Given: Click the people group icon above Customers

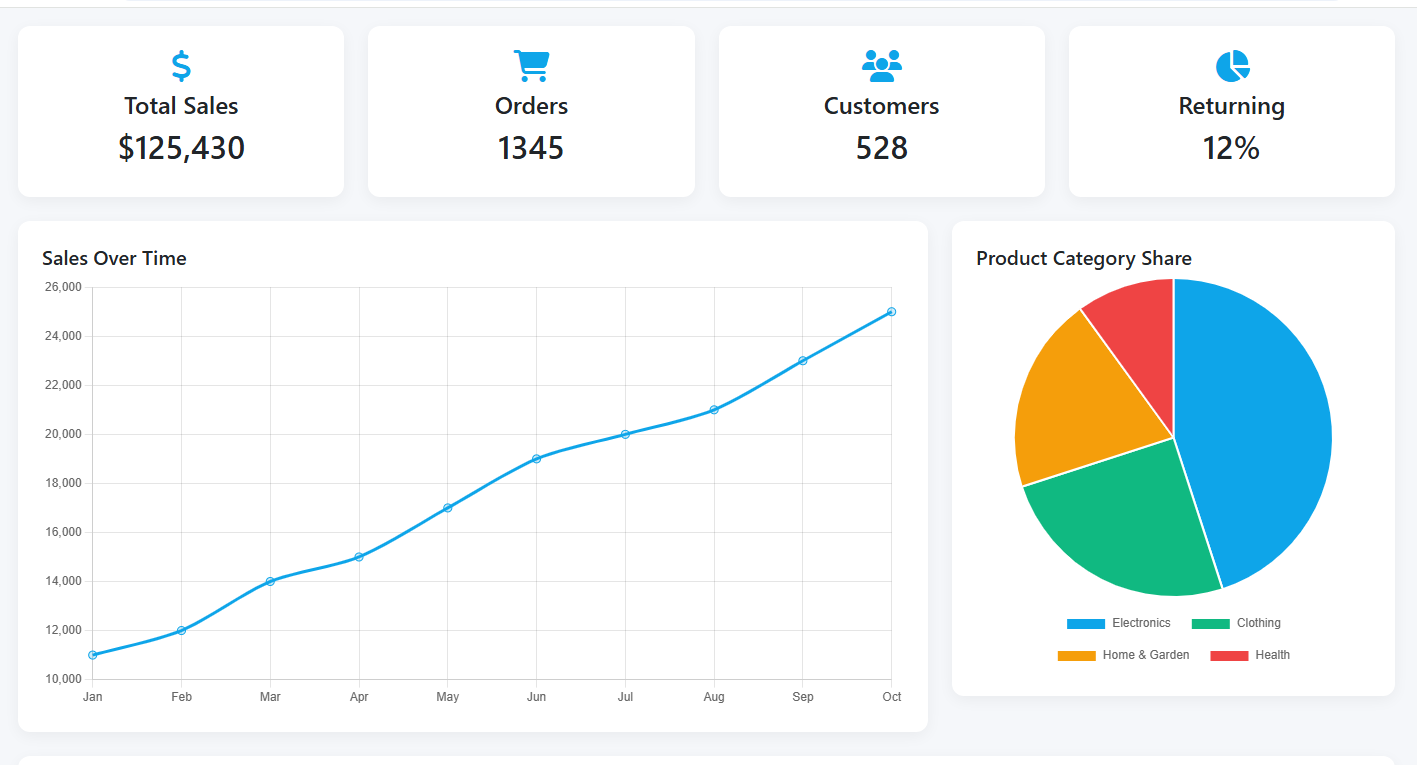Looking at the screenshot, I should 882,66.
